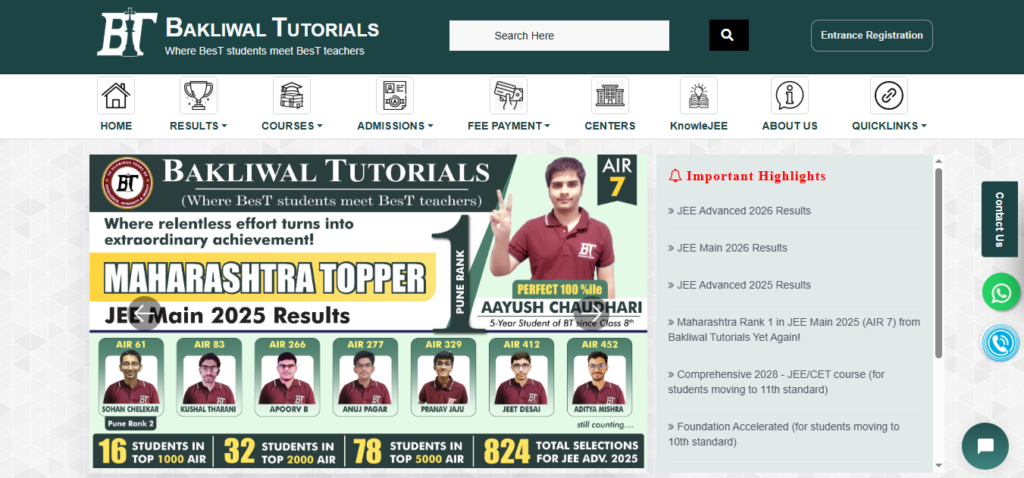Click Anuj Pagar AIR 277 photo
The height and width of the screenshot is (478, 1024).
click(365, 379)
